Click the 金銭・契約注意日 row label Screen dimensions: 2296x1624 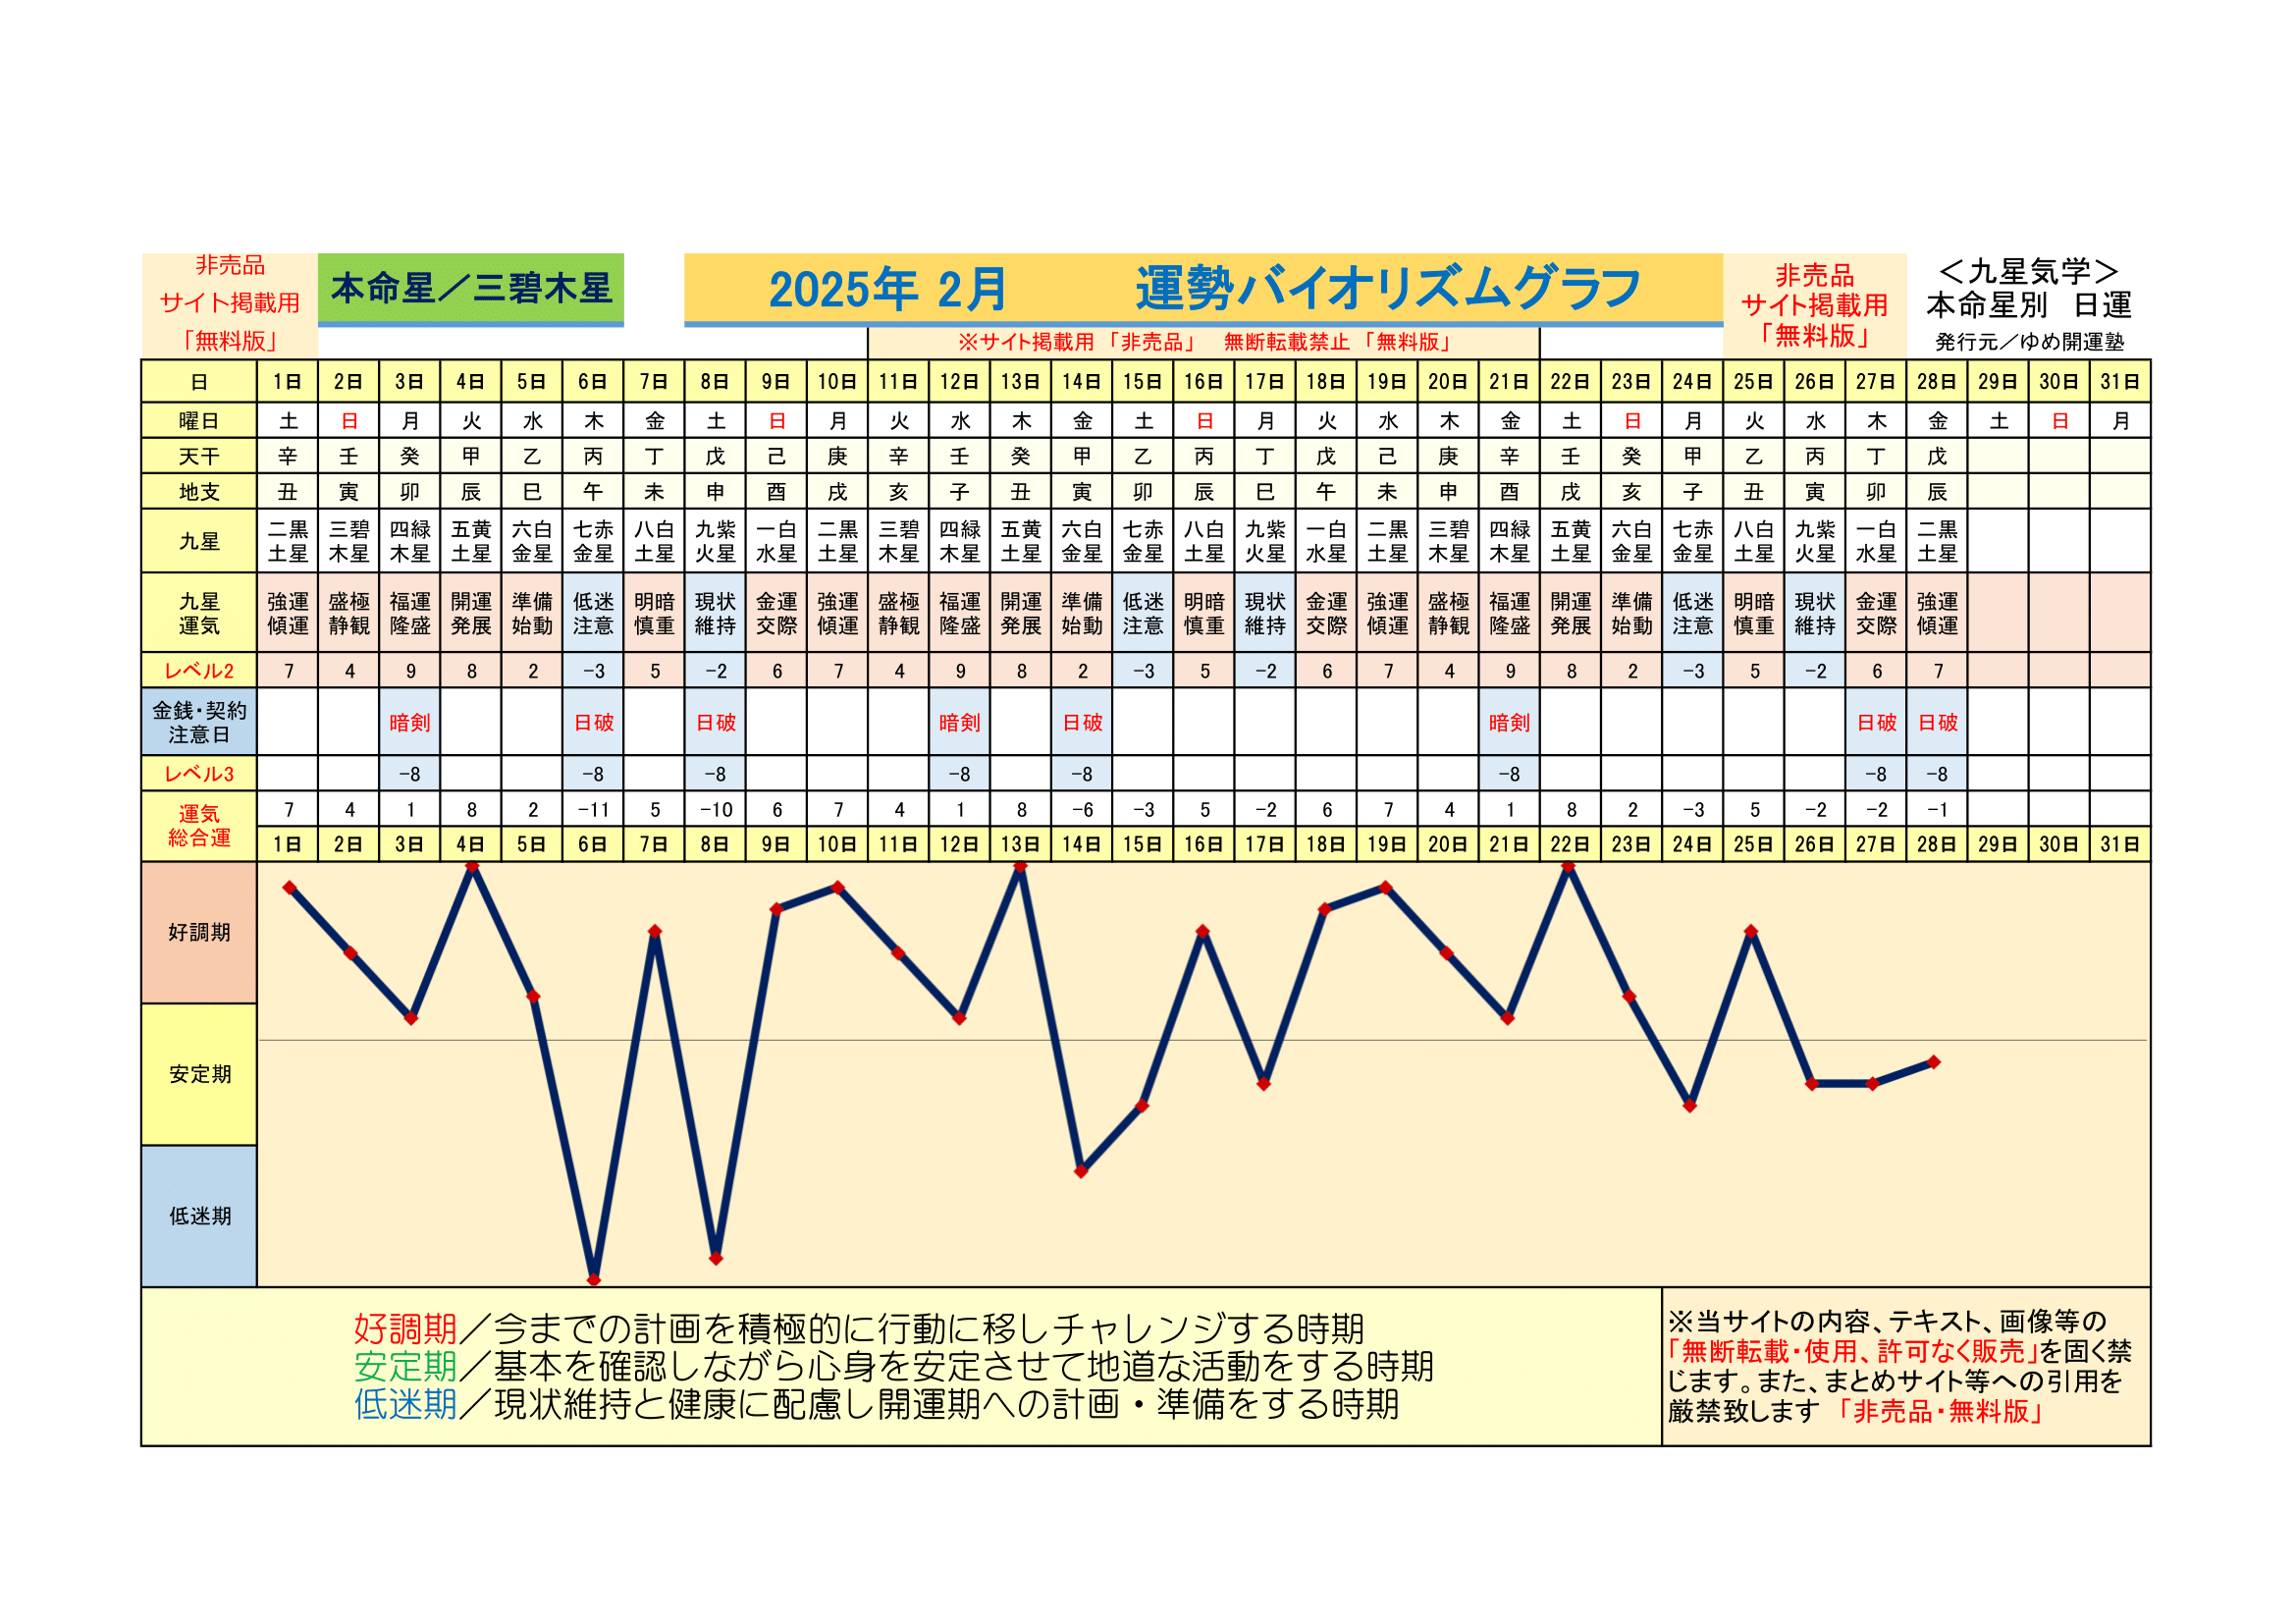point(199,722)
